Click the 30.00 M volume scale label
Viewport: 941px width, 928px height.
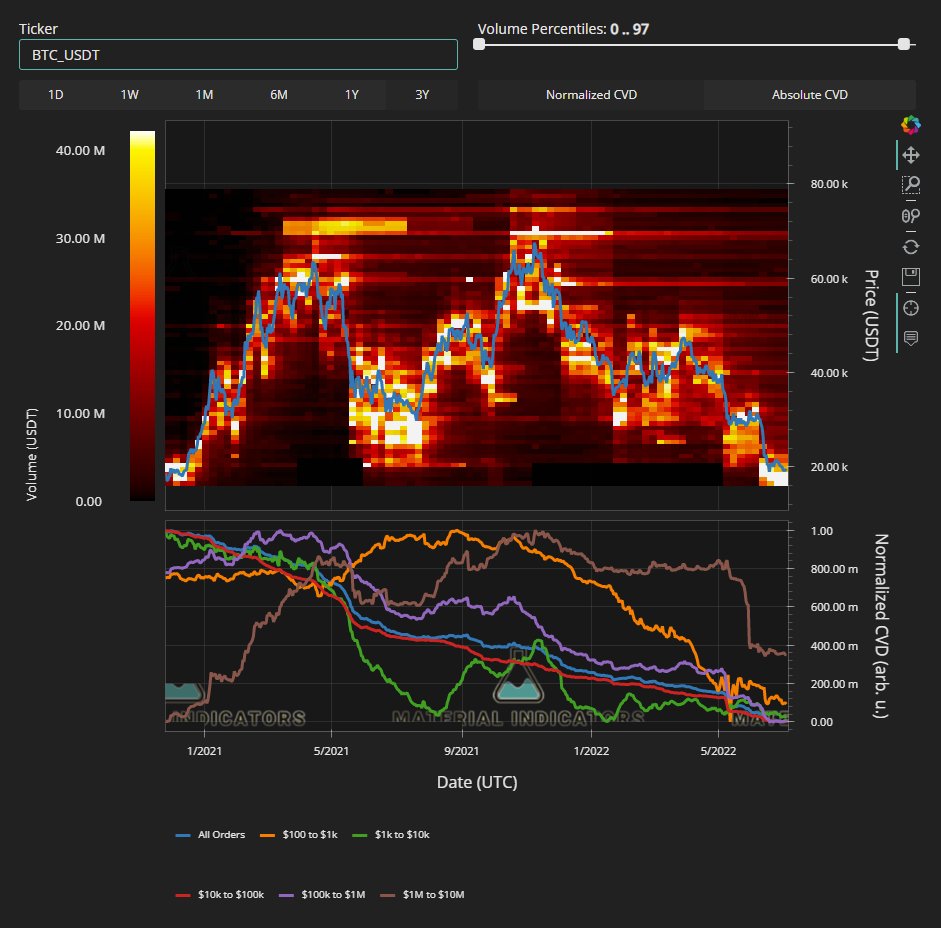click(80, 238)
